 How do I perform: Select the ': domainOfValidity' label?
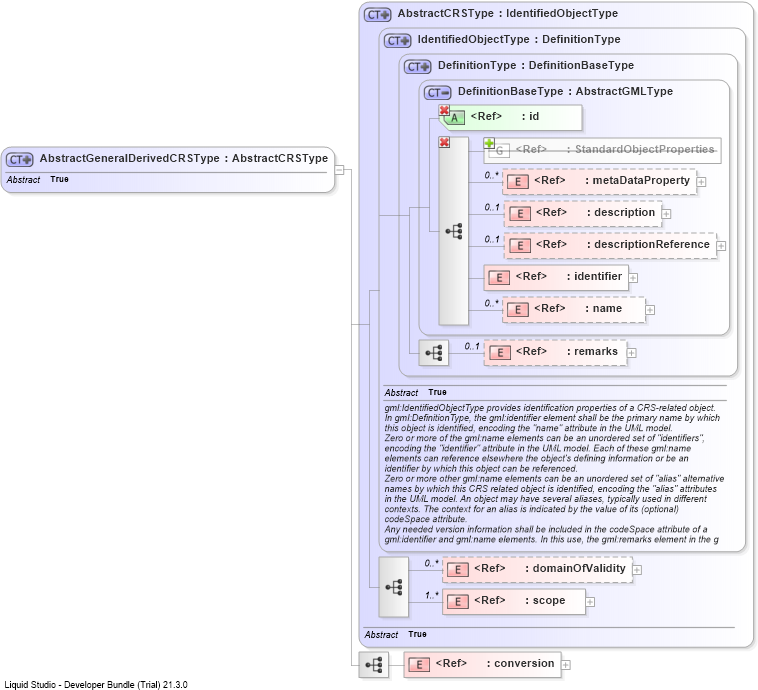pyautogui.click(x=575, y=568)
